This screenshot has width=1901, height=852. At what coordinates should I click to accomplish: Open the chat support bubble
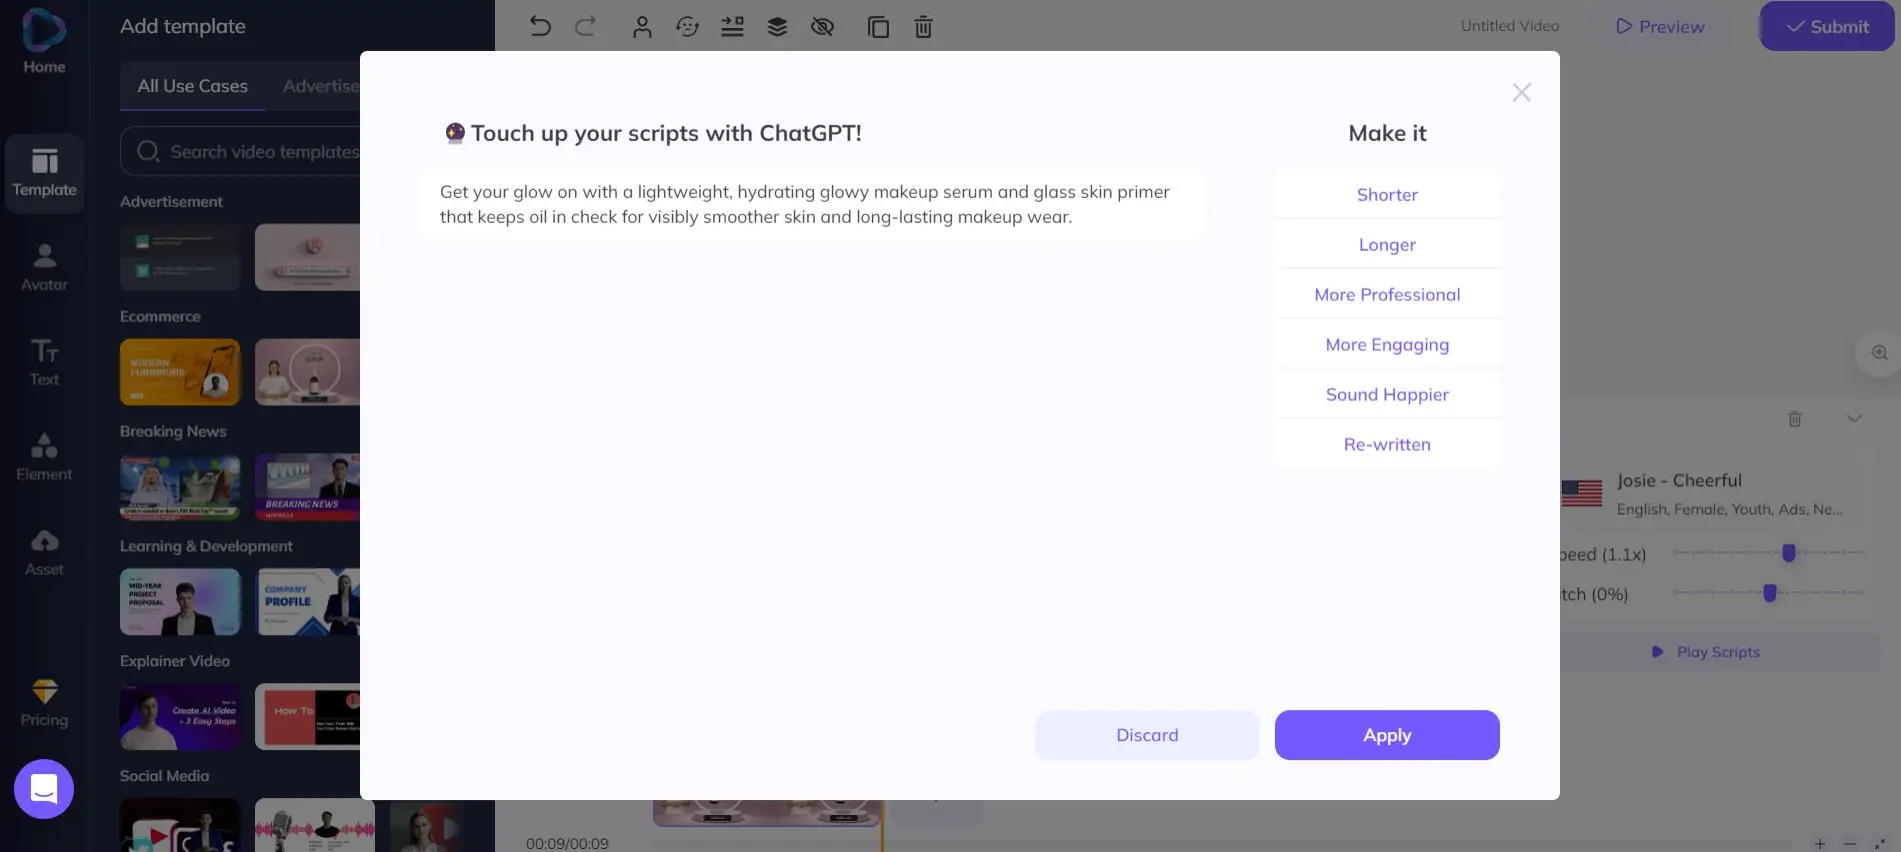pos(44,789)
